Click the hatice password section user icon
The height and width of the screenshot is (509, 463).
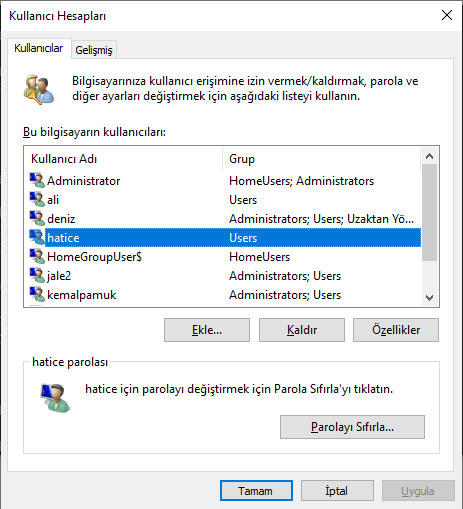click(x=55, y=398)
